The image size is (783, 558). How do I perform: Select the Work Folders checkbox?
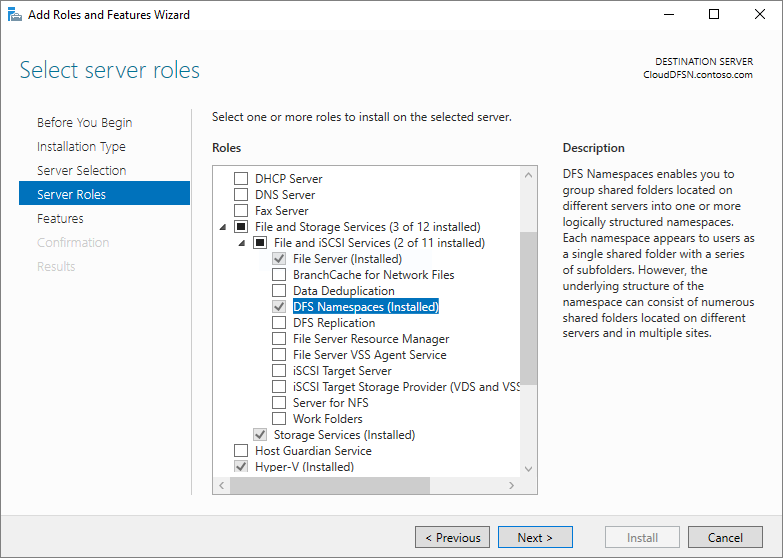(279, 419)
